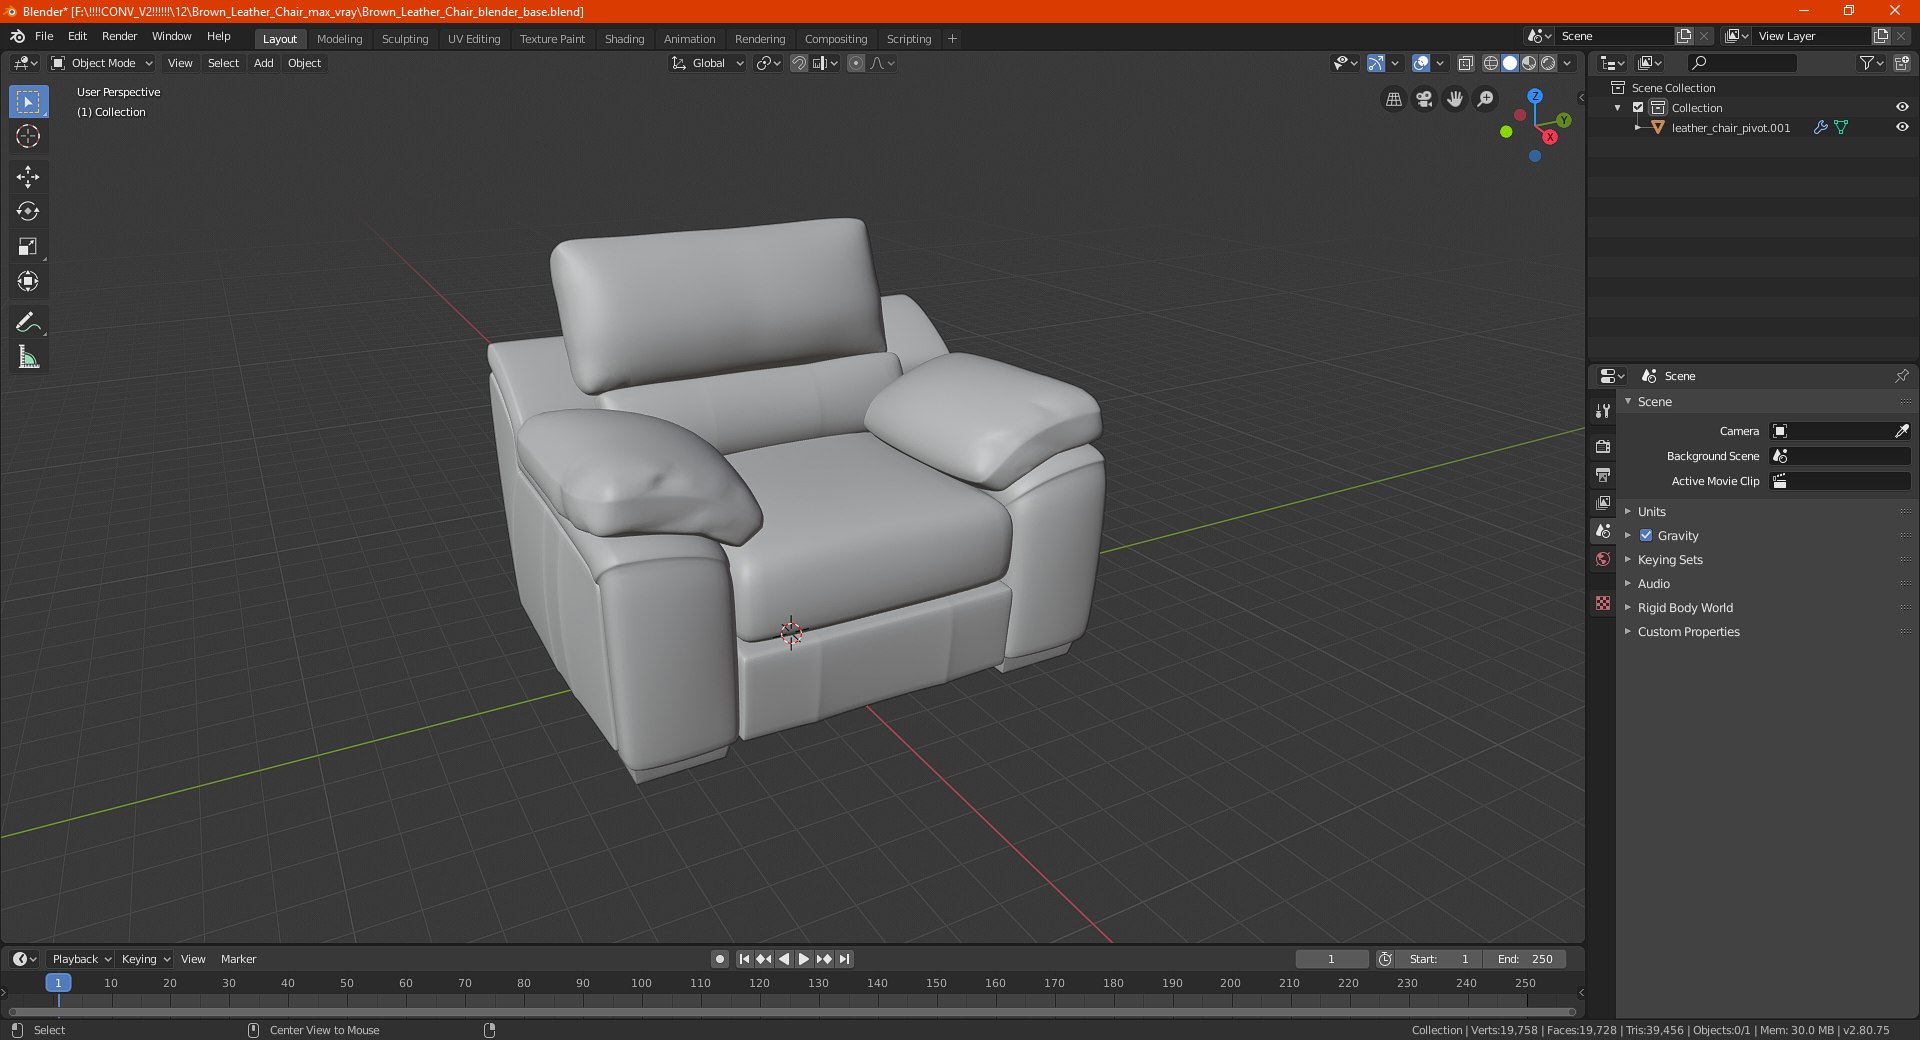
Task: Click modifier wrench icon on leather_chair_pivot.001
Action: (1820, 127)
